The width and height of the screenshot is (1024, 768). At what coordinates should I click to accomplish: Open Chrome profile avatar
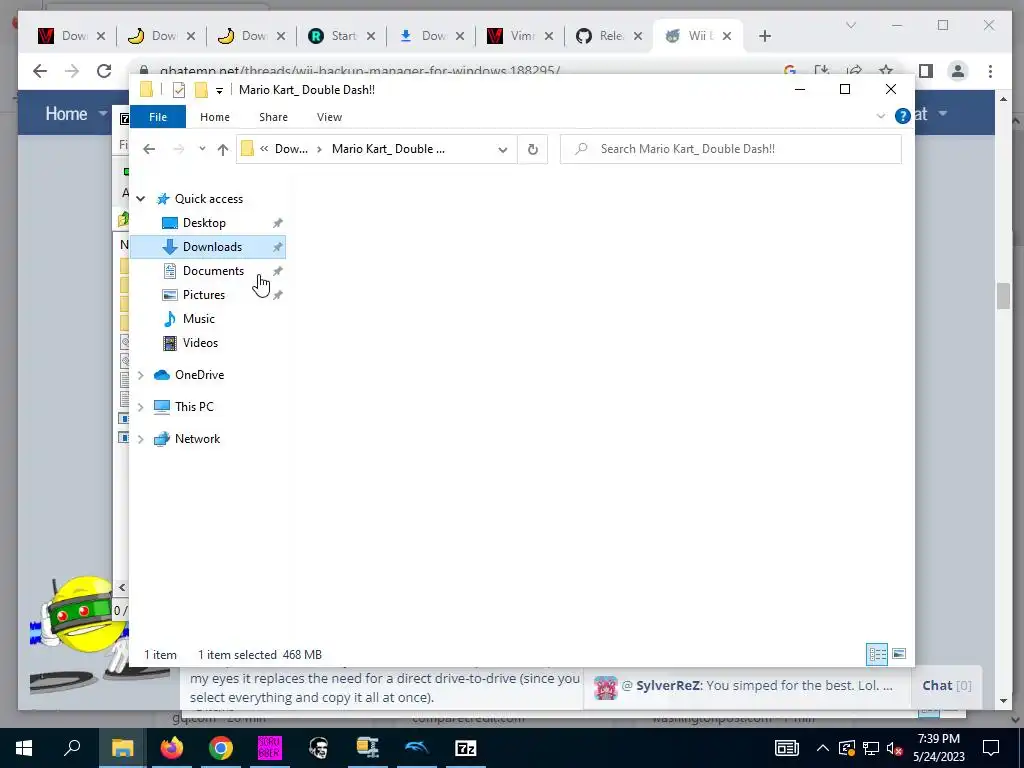(x=958, y=71)
